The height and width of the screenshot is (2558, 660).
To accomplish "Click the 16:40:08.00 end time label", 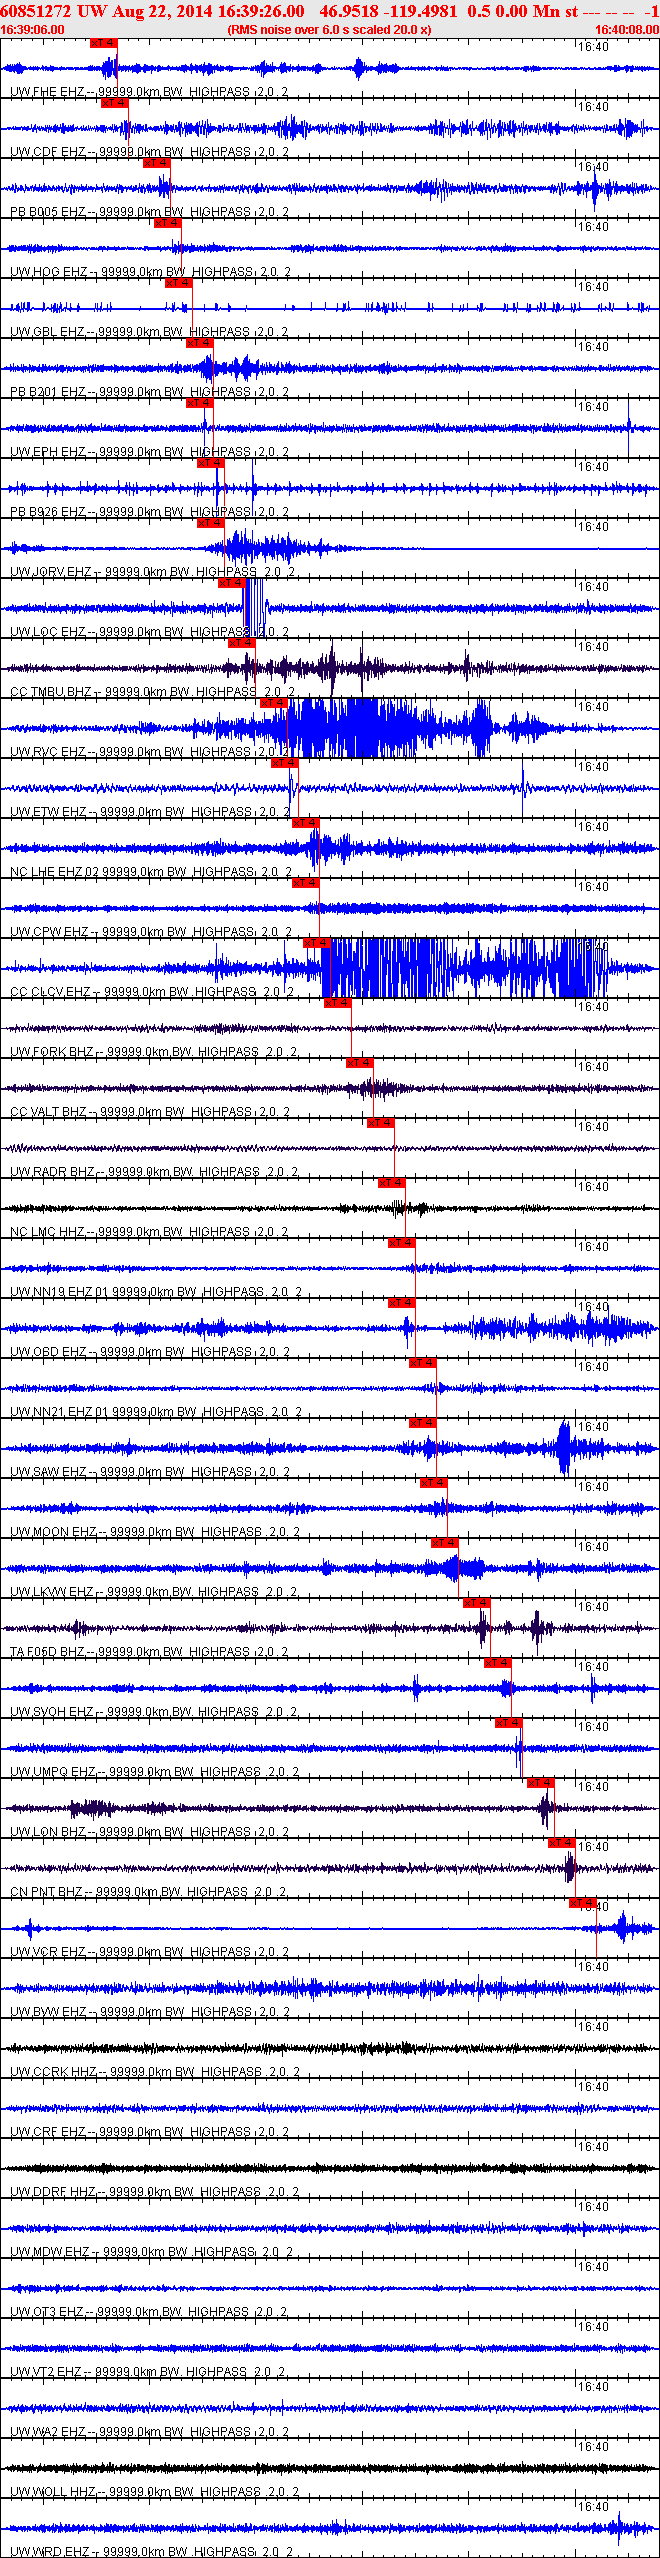I will (x=627, y=30).
